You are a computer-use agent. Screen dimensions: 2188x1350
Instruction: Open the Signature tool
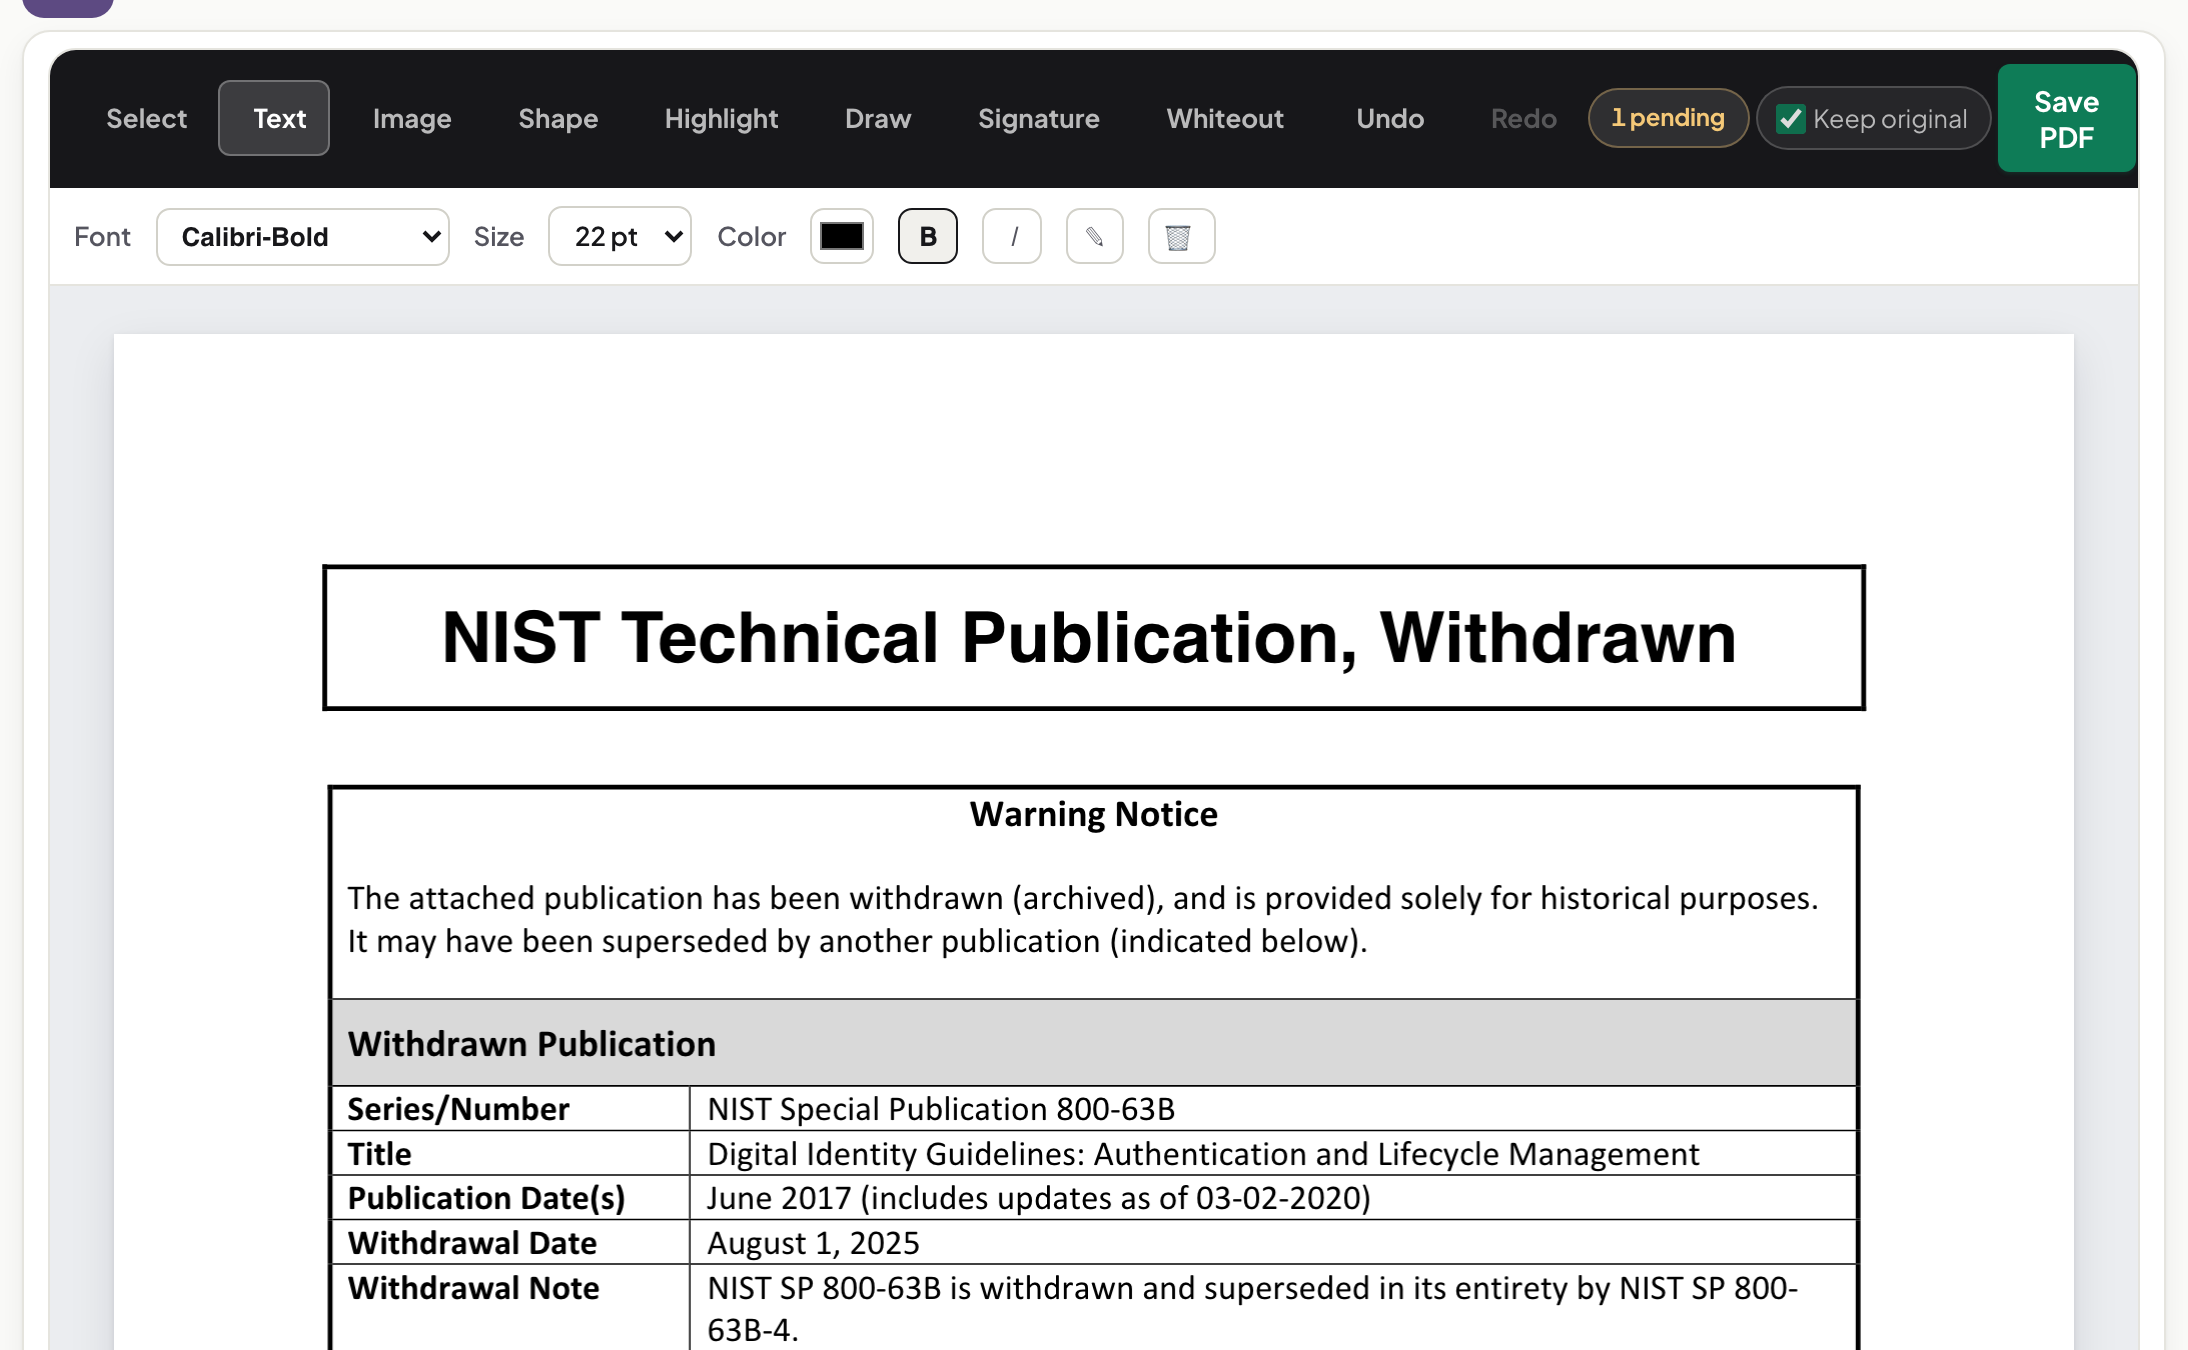pyautogui.click(x=1038, y=118)
